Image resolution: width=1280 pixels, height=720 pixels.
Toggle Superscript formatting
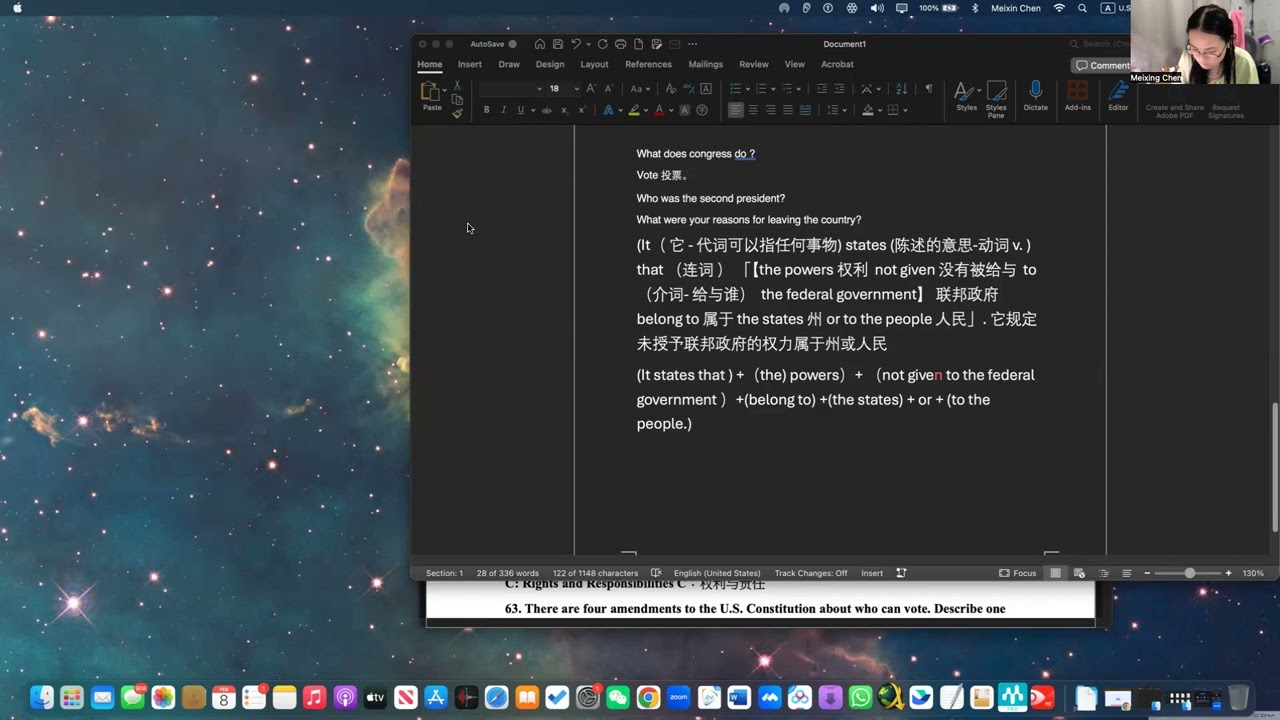click(582, 110)
